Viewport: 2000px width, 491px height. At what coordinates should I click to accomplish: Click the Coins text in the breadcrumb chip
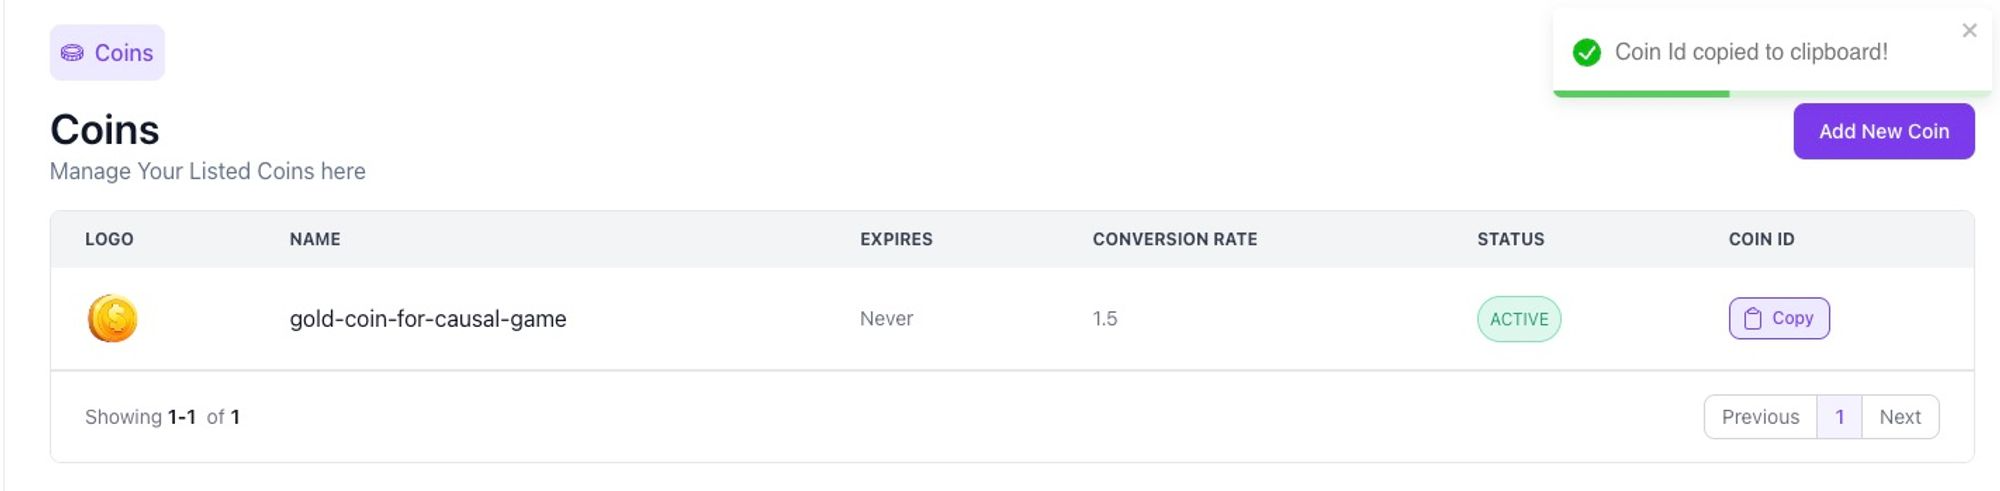tap(124, 53)
